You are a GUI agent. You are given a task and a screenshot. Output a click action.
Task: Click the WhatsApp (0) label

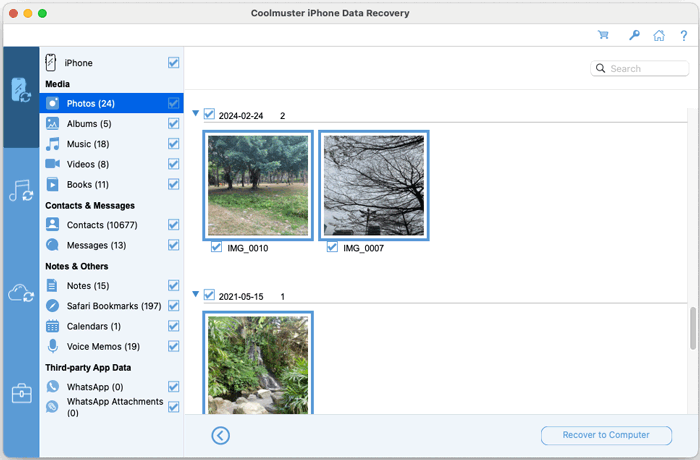95,387
